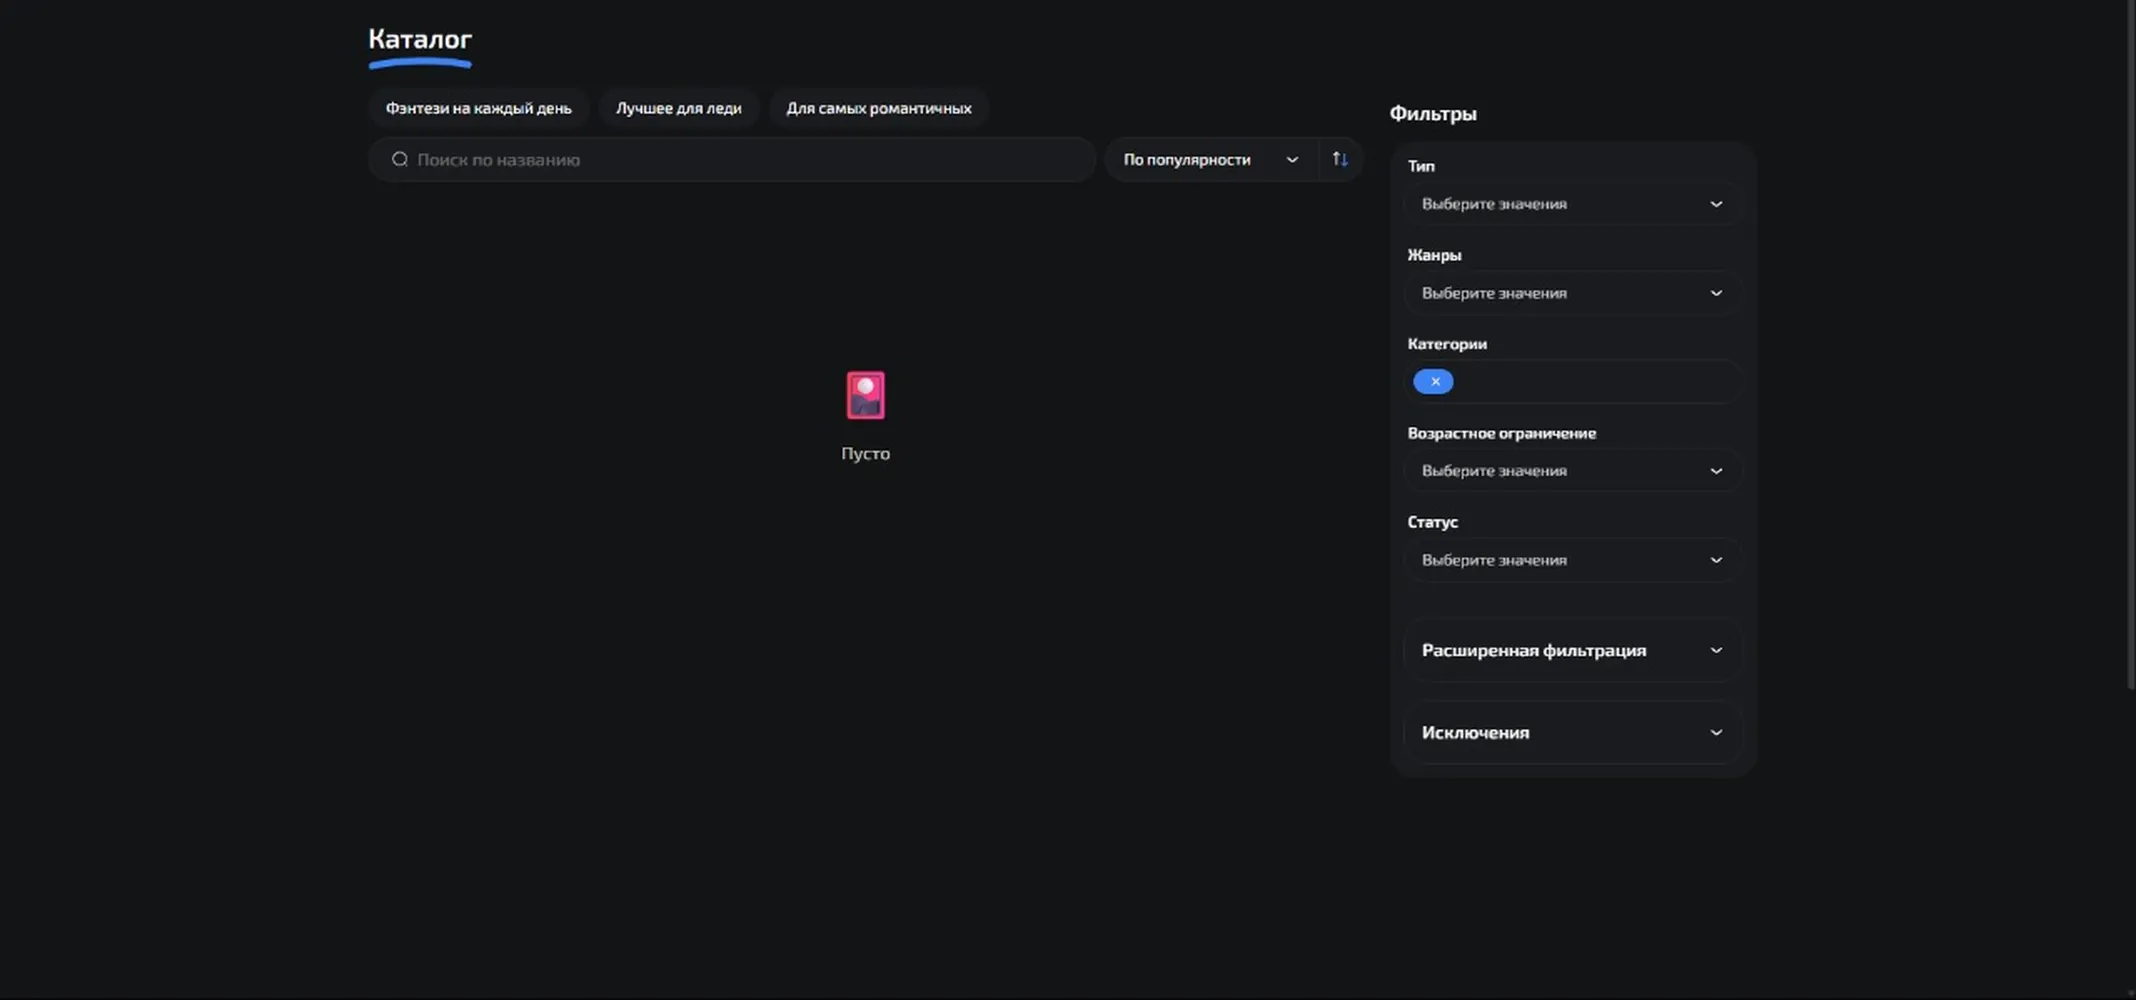The image size is (2136, 1000).
Task: Expand the Исключения section
Action: (x=1572, y=732)
